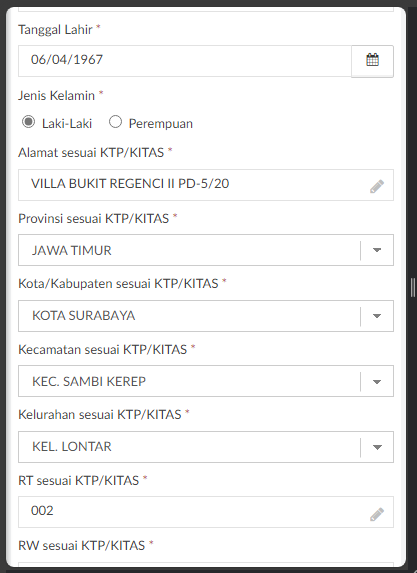Open the Tanggal Lahir calendar picker
Screen dimensions: 417x573
[372, 61]
